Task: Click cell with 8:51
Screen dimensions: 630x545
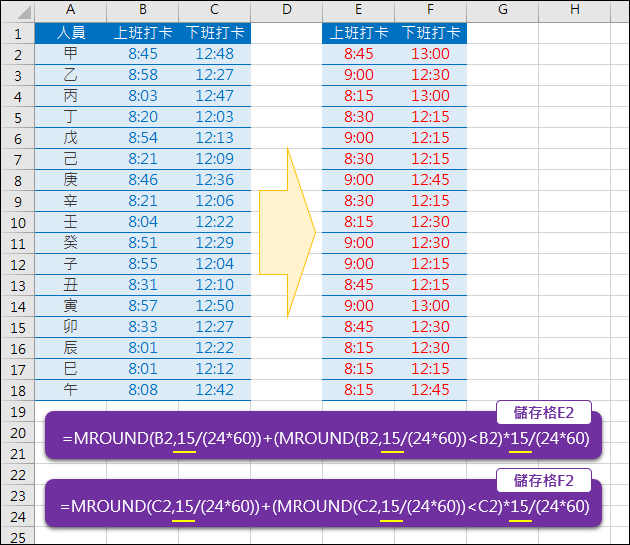Action: 143,243
